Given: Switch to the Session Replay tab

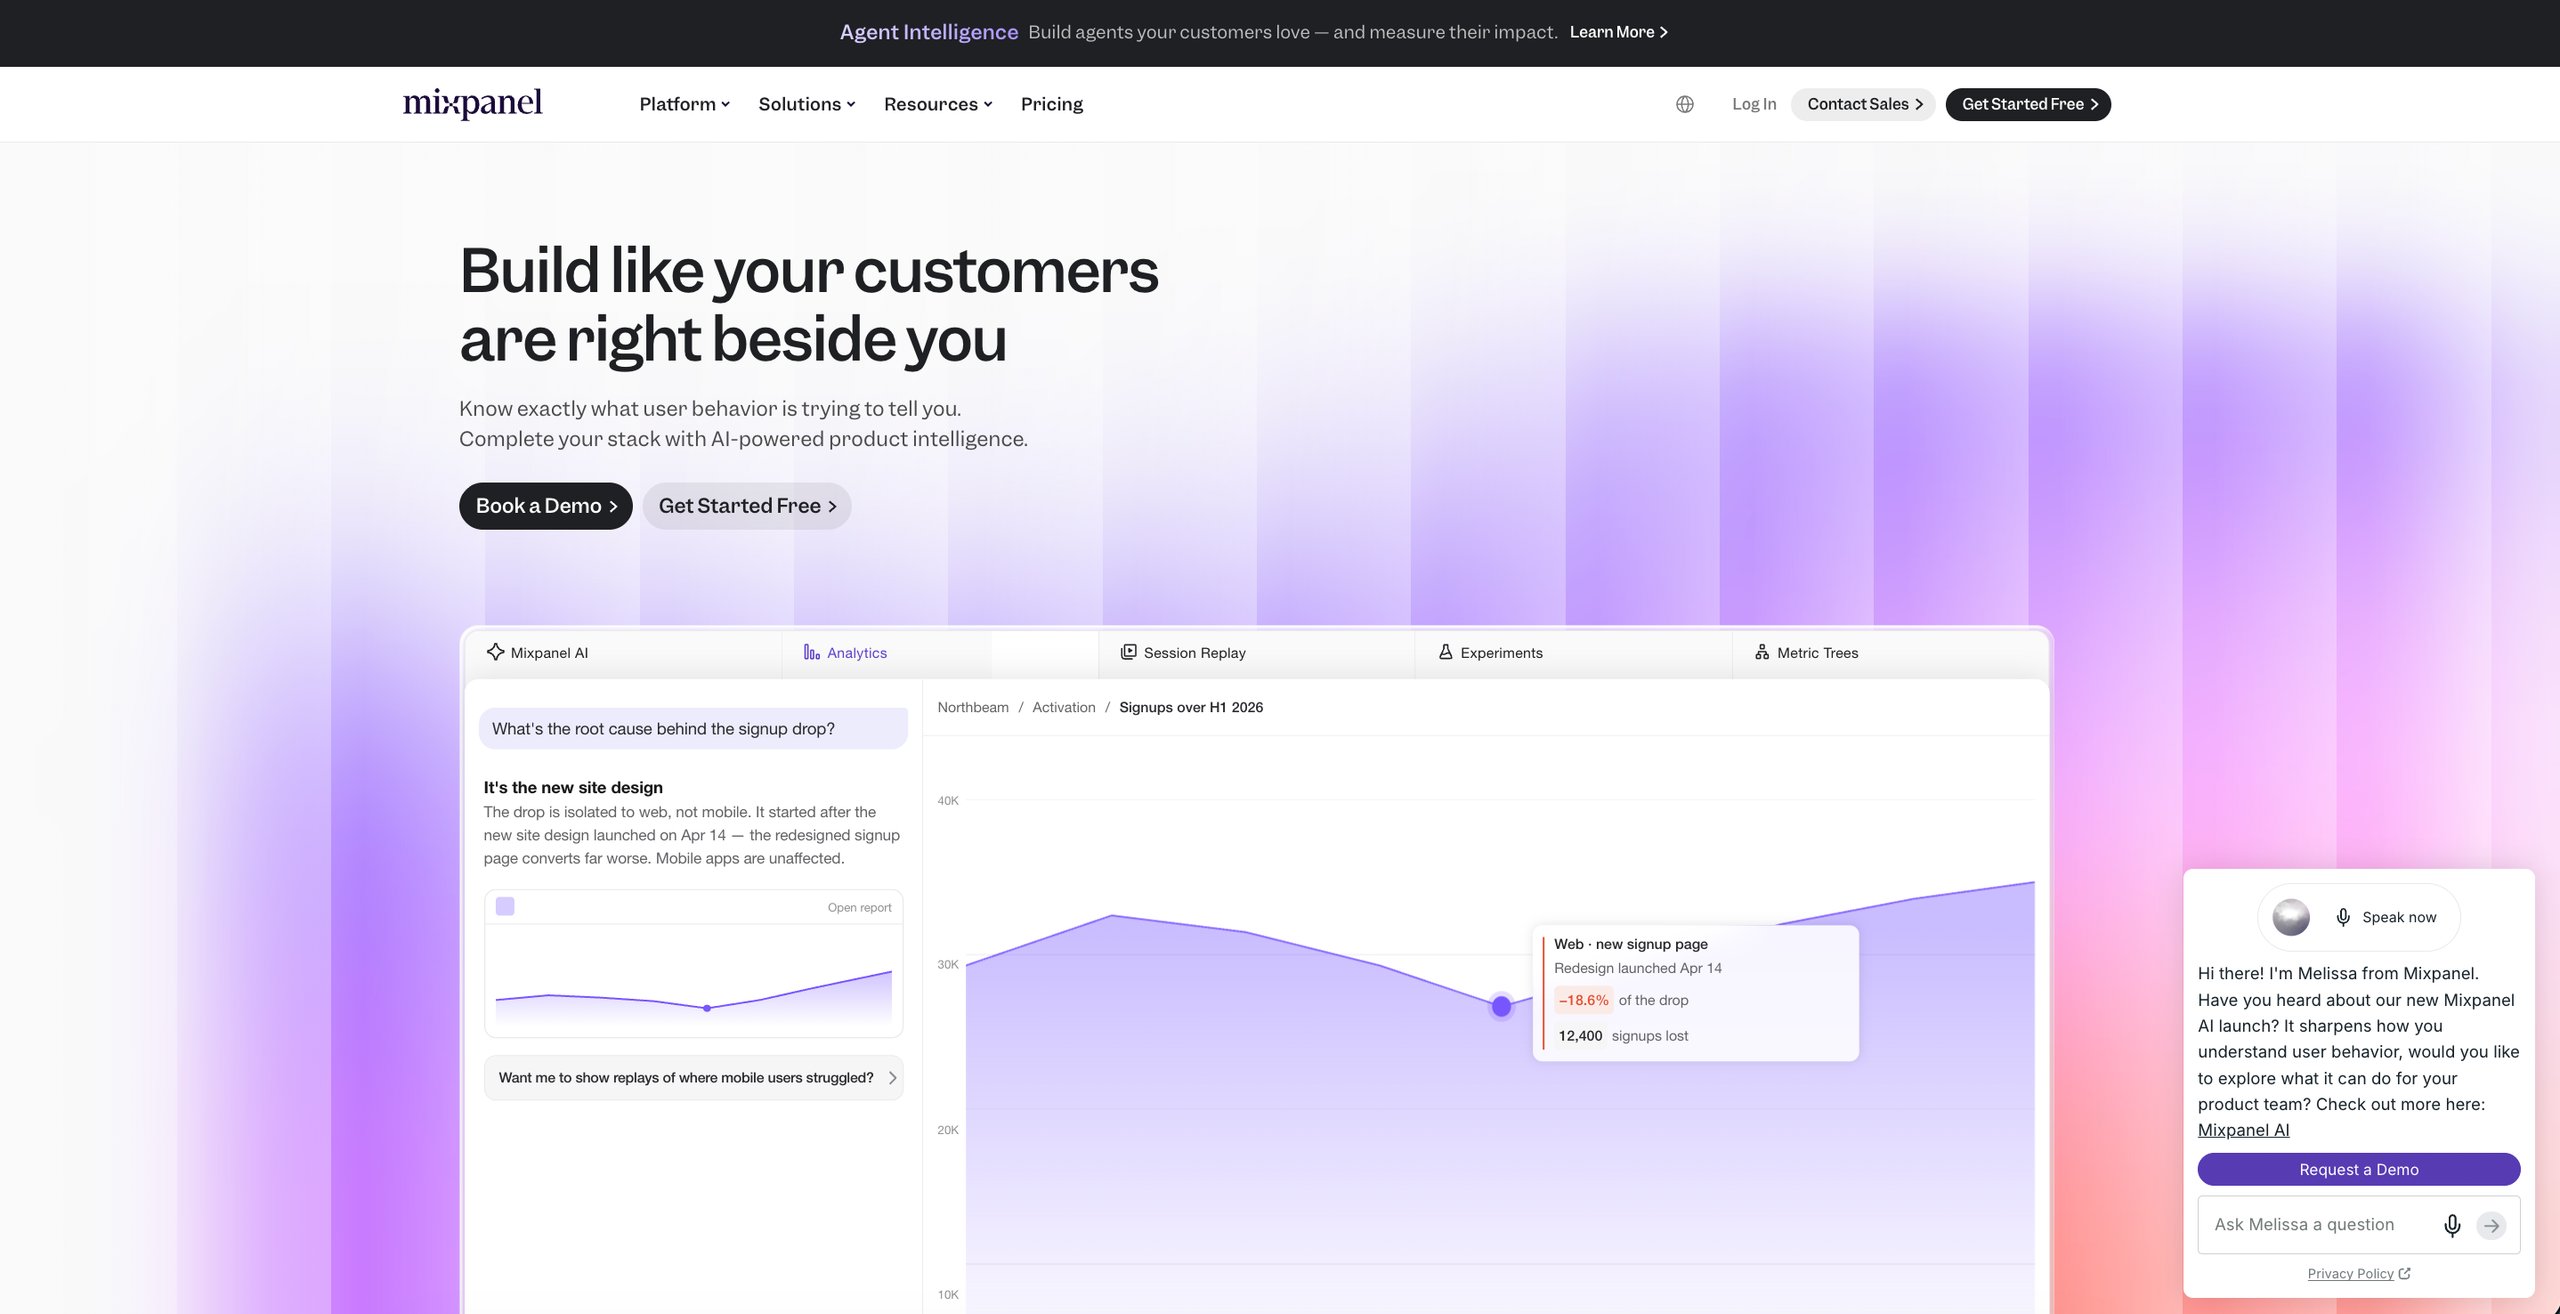Looking at the screenshot, I should click(x=1256, y=653).
